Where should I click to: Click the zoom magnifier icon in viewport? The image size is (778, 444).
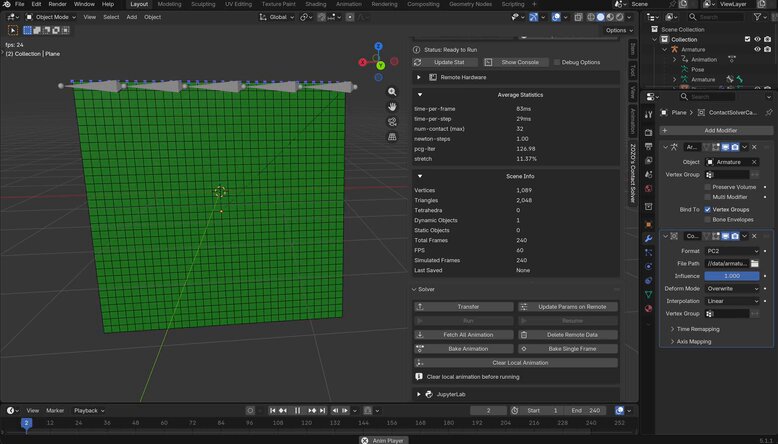pyautogui.click(x=392, y=92)
